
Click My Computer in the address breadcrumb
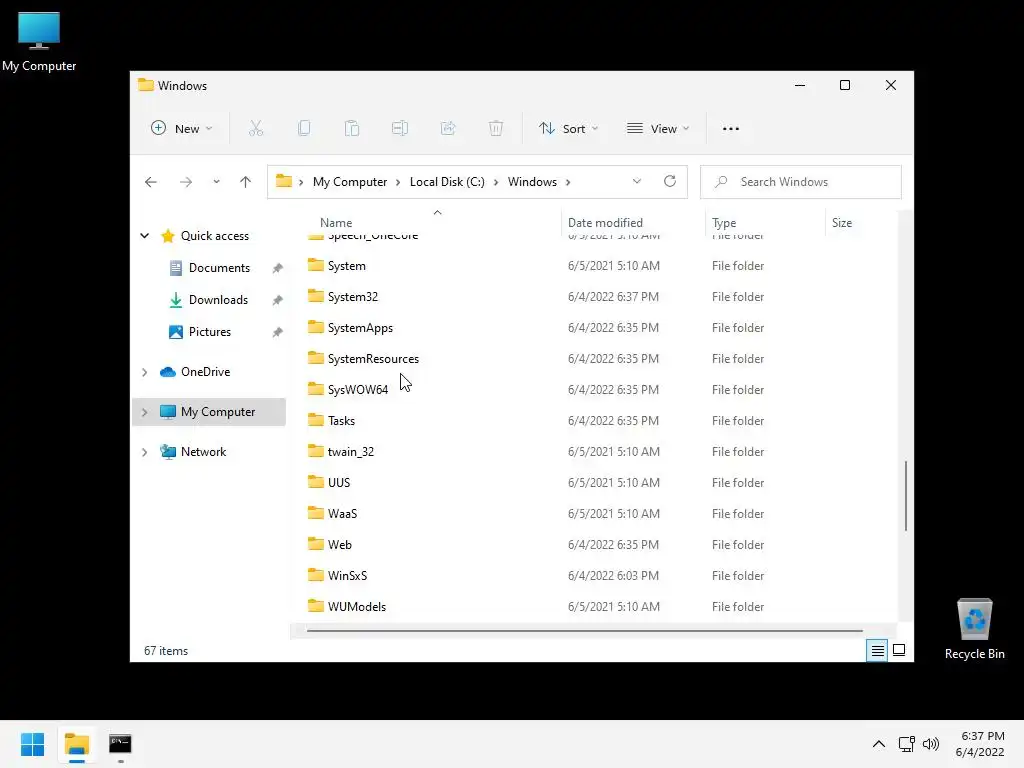point(350,182)
